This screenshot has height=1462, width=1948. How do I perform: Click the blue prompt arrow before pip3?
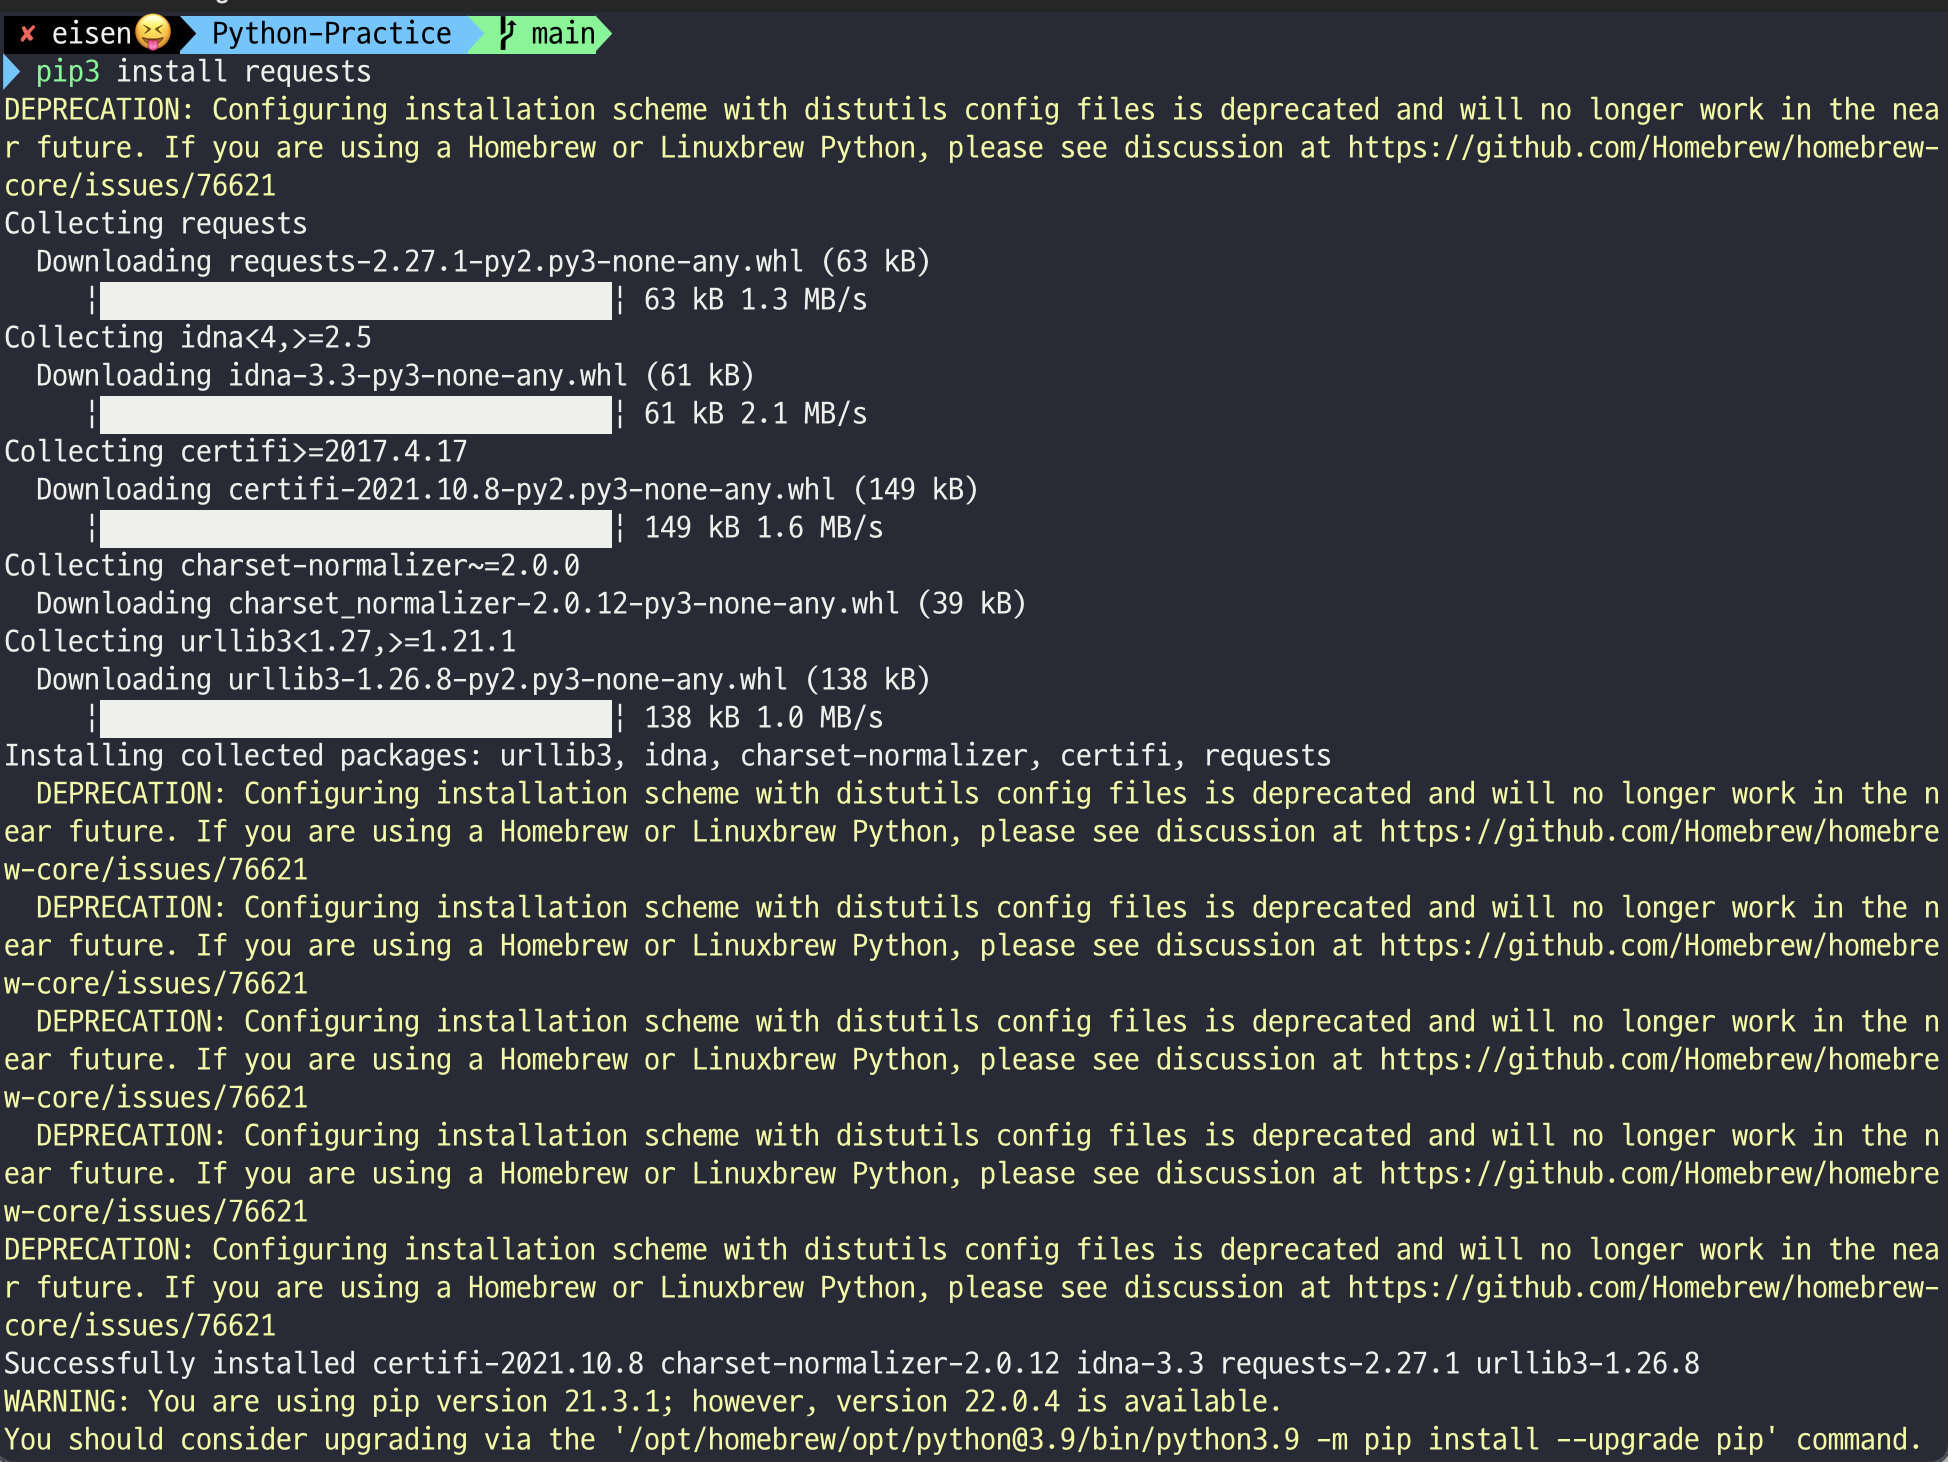(12, 72)
